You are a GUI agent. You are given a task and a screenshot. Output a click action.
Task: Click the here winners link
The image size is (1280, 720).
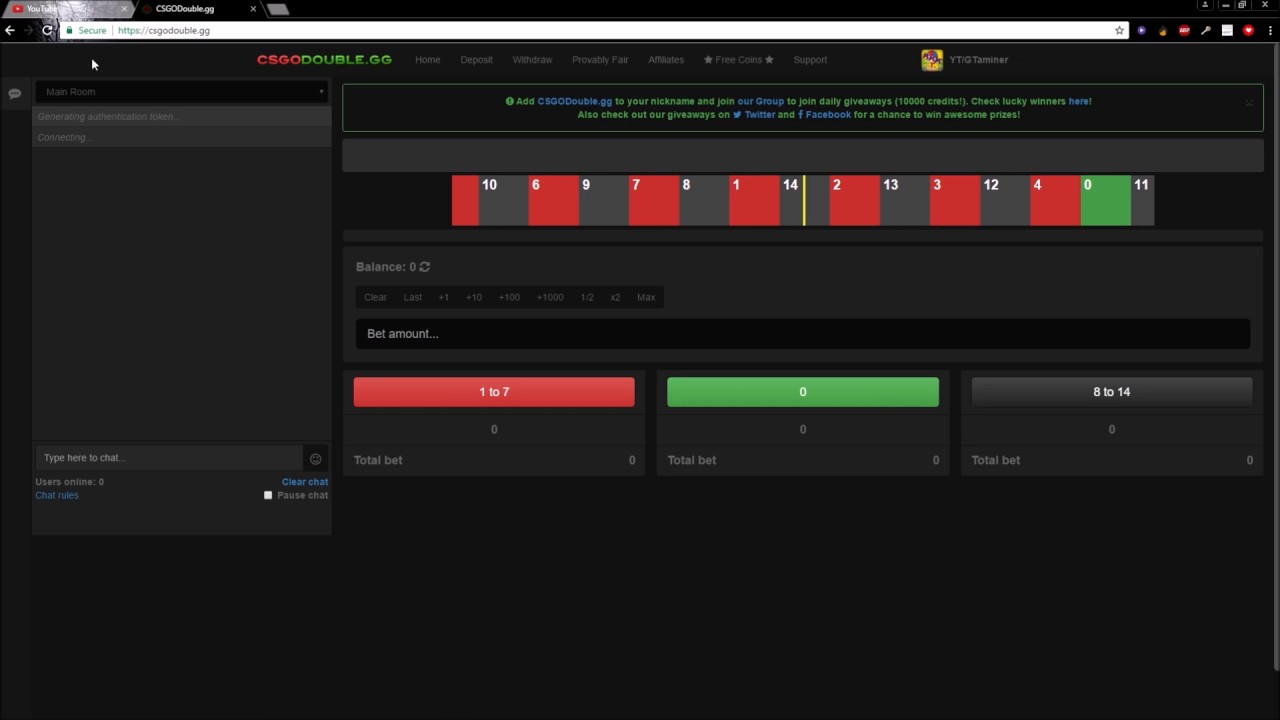(x=1079, y=102)
